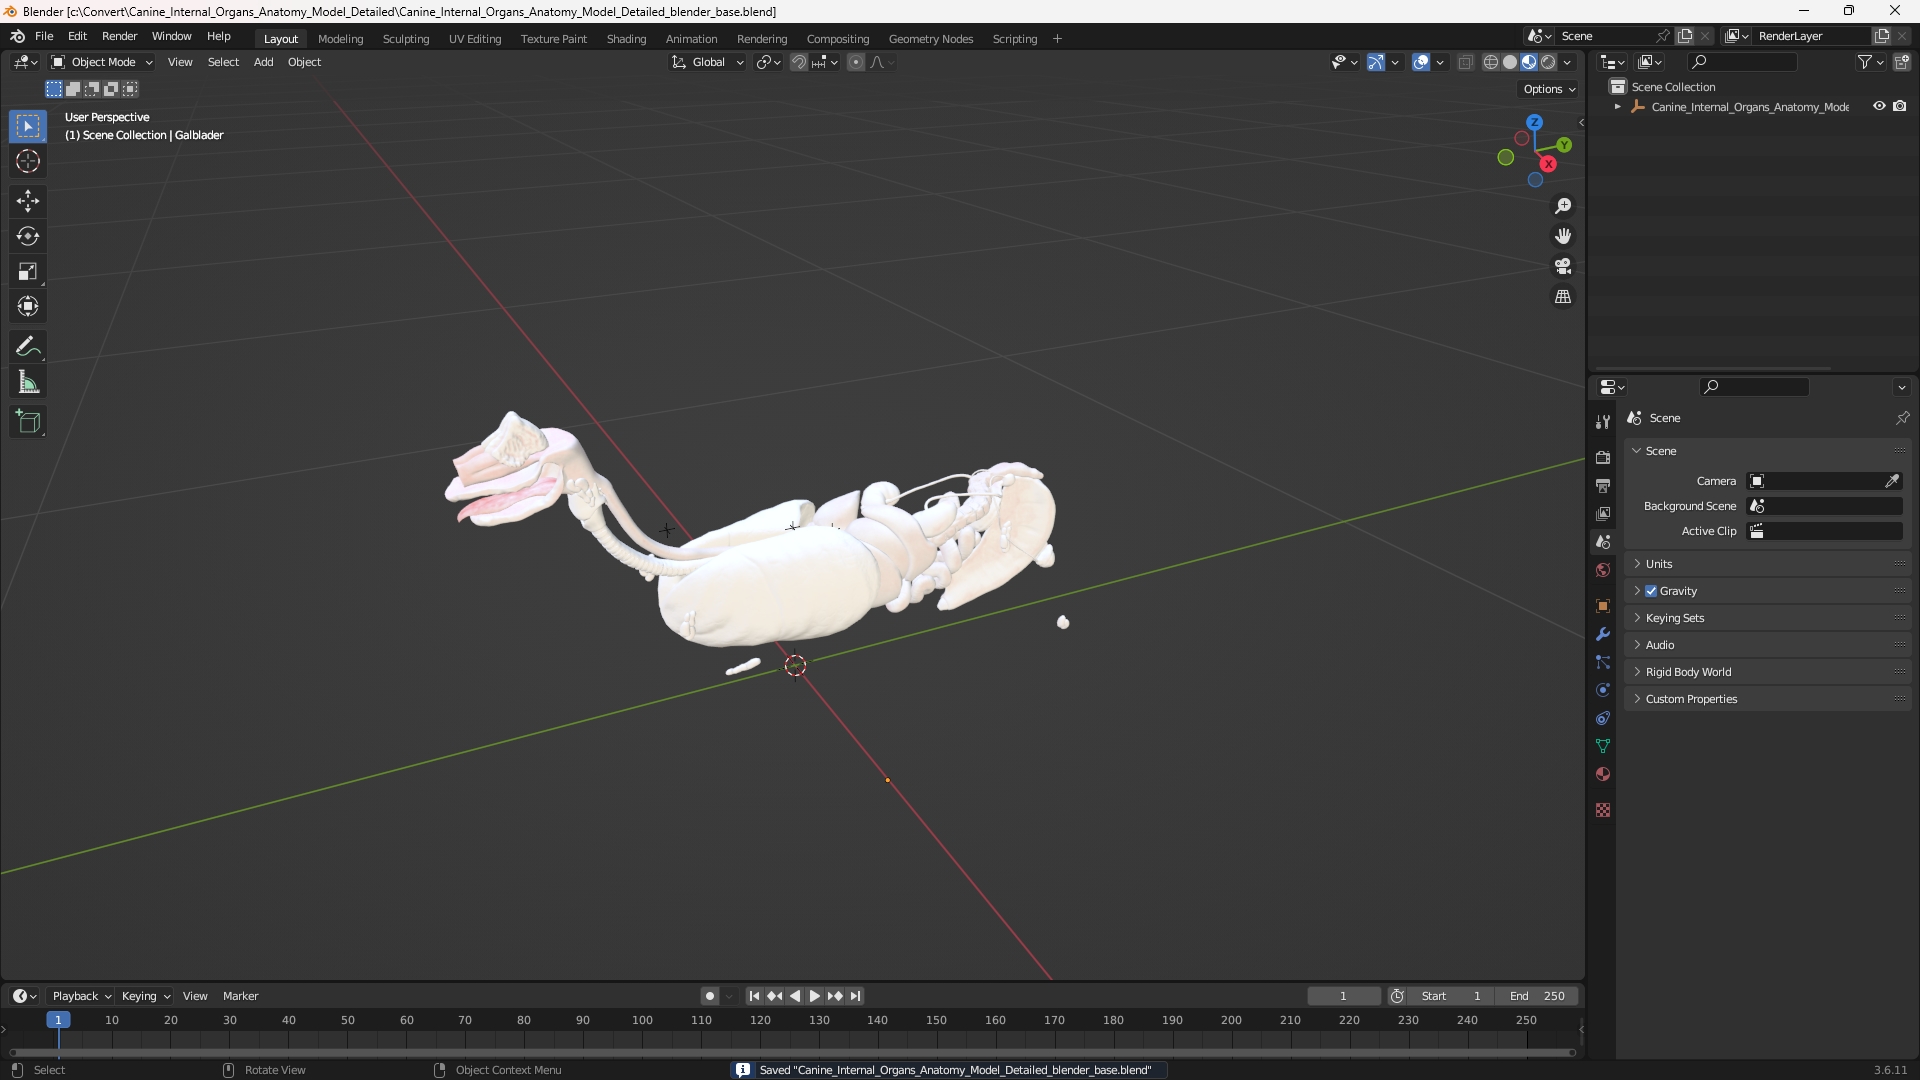Switch to the Shading workspace tab
The height and width of the screenshot is (1080, 1920).
(x=626, y=39)
